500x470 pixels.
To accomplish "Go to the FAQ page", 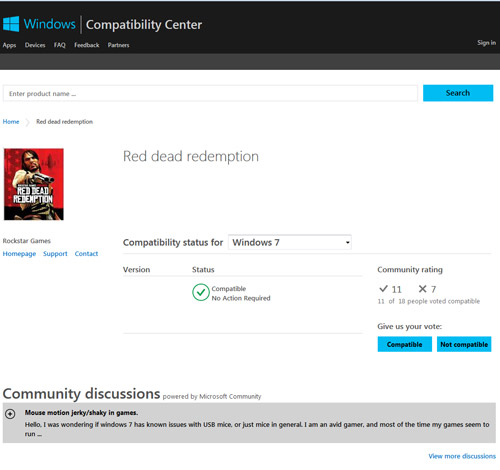I will click(60, 45).
